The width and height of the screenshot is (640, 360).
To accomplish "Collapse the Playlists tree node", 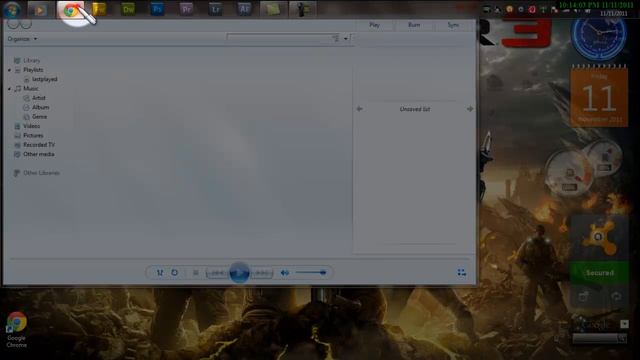I will pos(9,70).
